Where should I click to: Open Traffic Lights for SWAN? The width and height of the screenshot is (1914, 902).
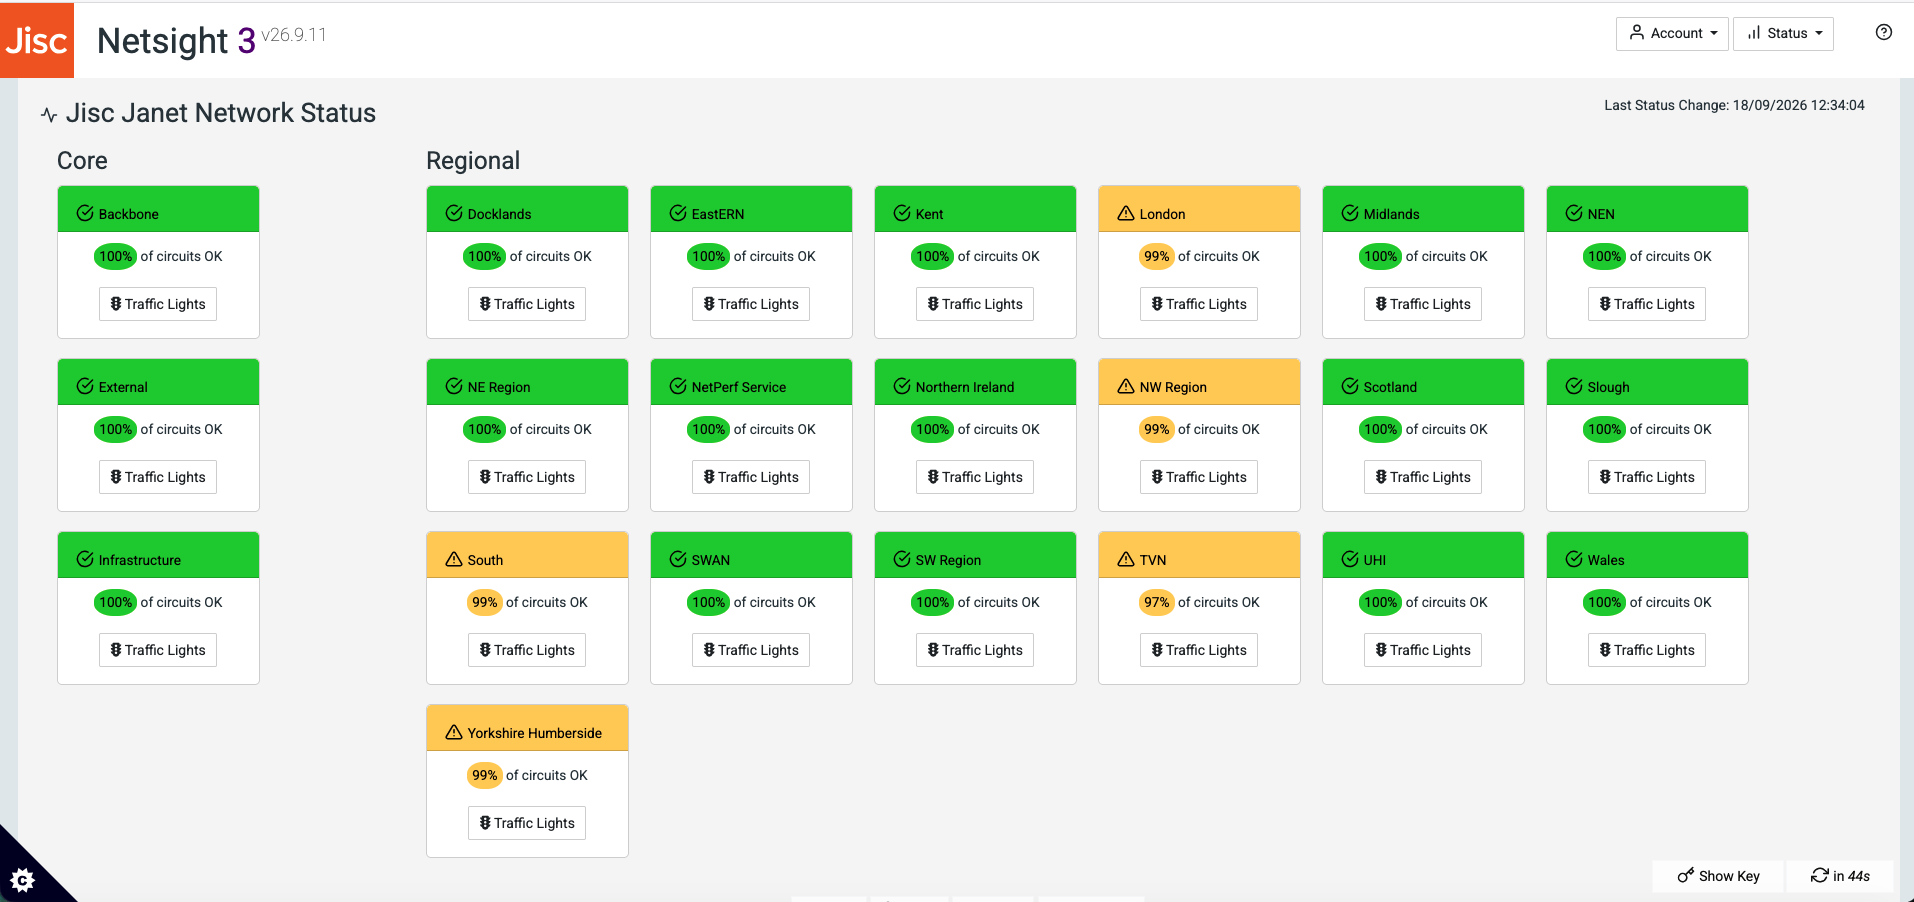click(751, 650)
